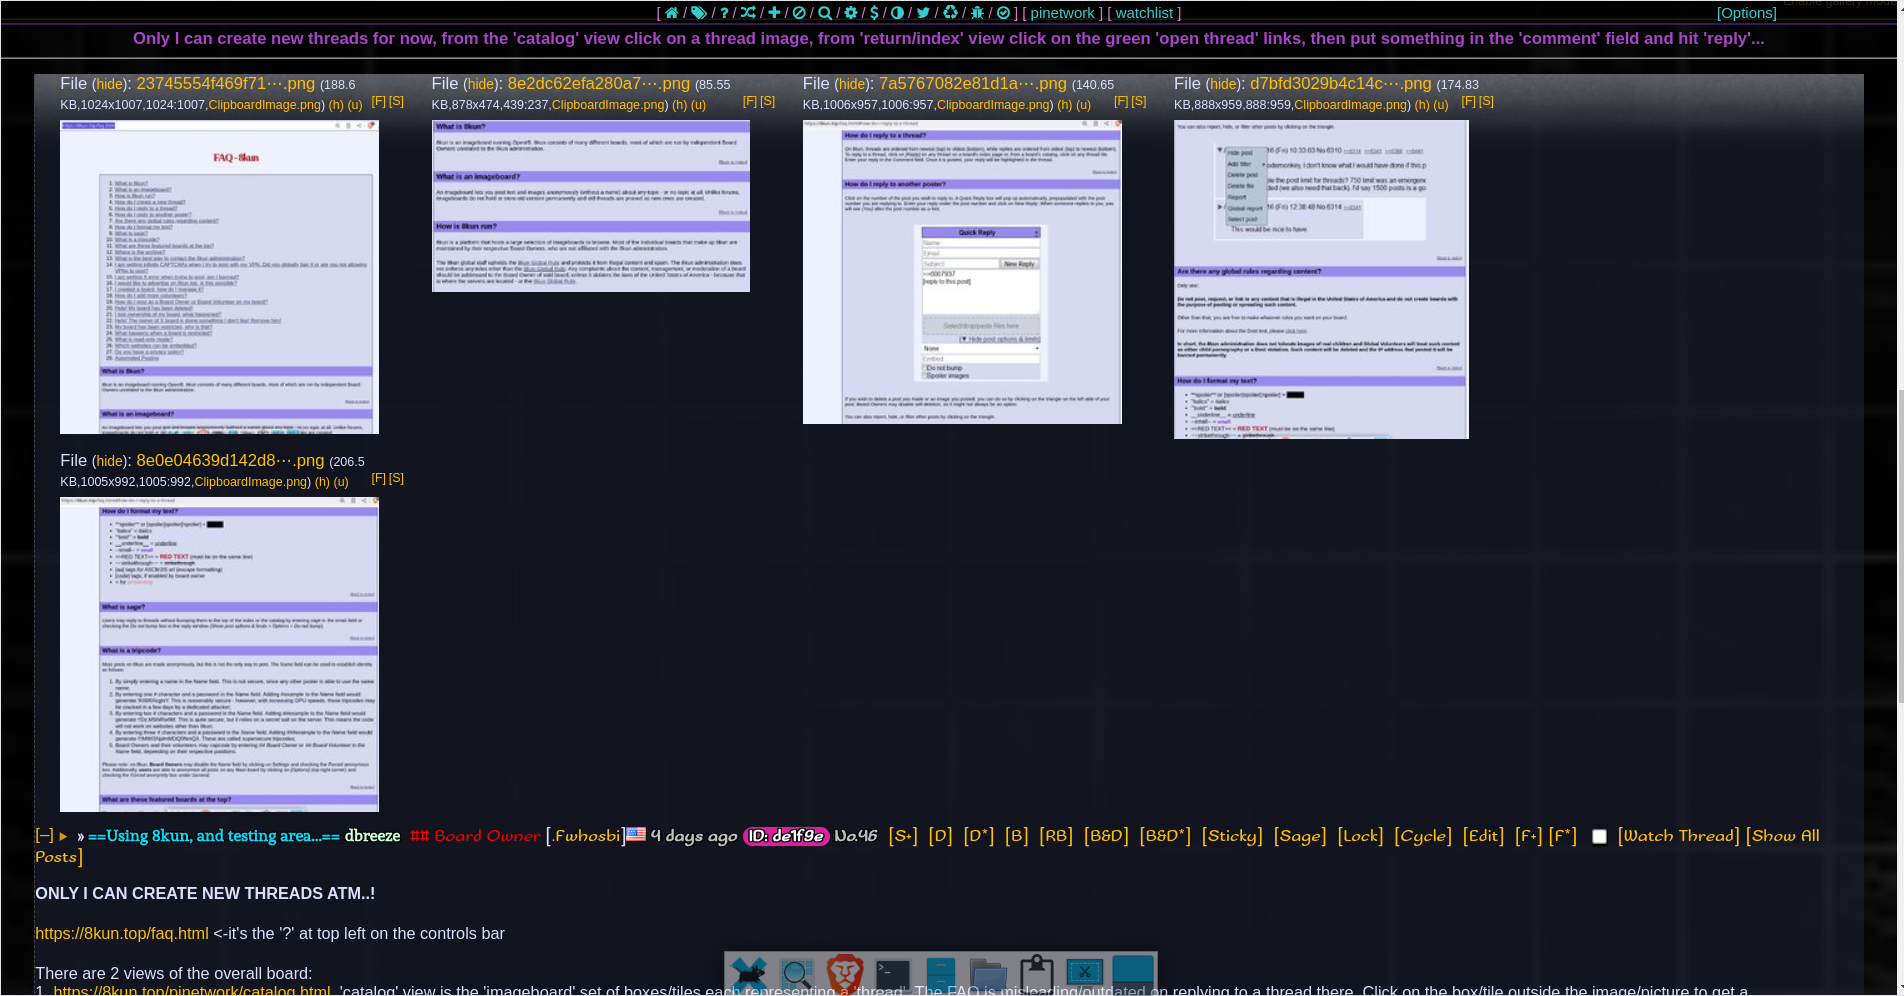Click the bug report icon
This screenshot has width=1904, height=996.
pos(977,13)
